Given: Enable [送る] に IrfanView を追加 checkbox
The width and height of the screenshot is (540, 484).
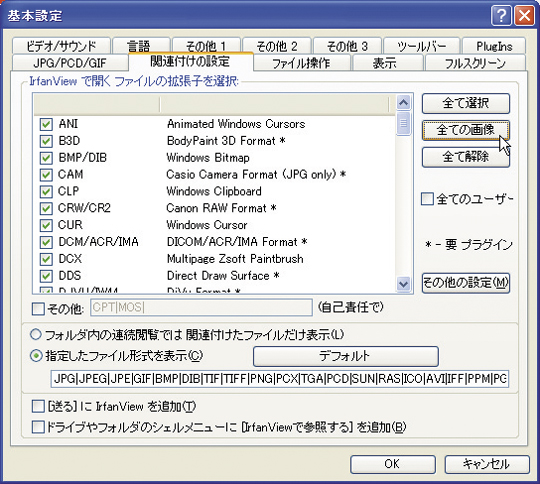Looking at the screenshot, I should [x=38, y=406].
